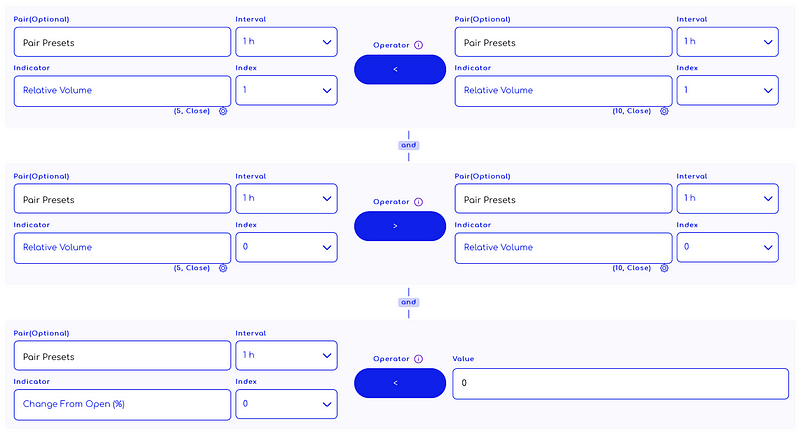The height and width of the screenshot is (436, 800).
Task: Open second condition right Interval 1h dropdown
Action: click(x=728, y=198)
